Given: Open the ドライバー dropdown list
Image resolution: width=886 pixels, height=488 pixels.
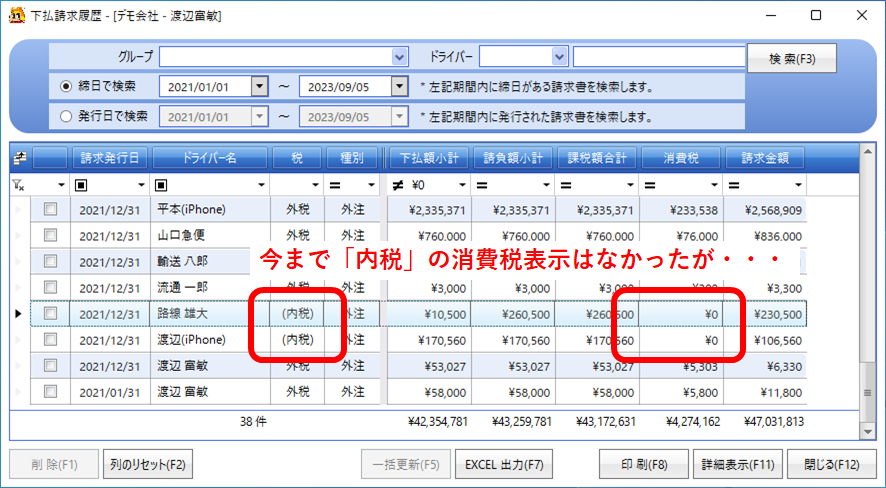Looking at the screenshot, I should coord(560,56).
